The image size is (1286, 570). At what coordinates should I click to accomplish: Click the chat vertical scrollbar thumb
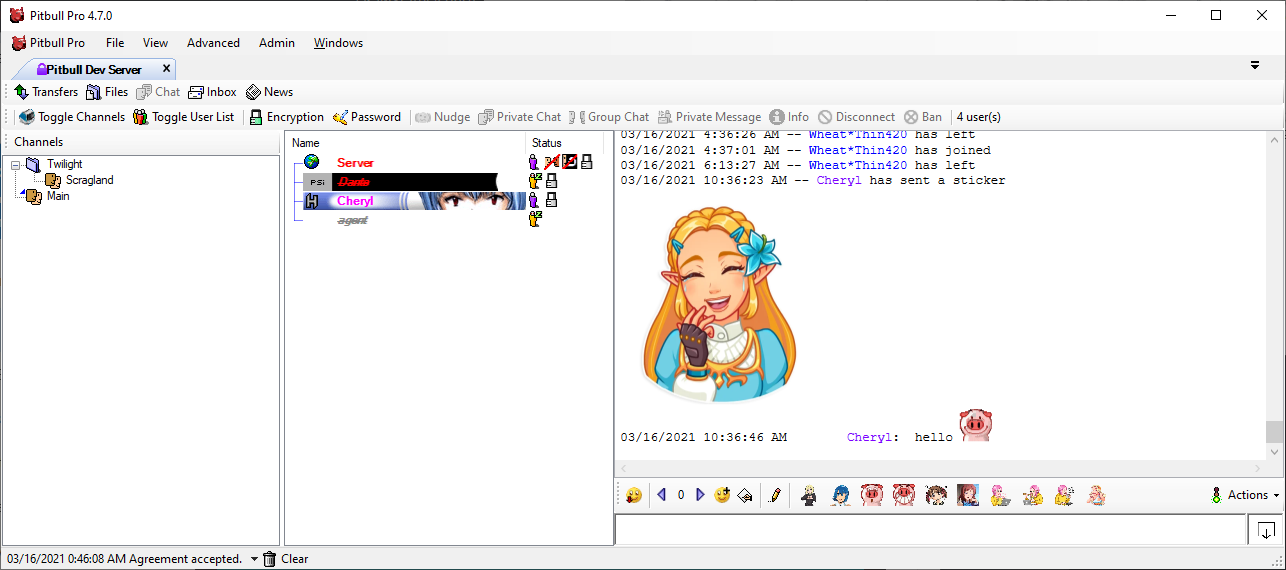[1273, 431]
